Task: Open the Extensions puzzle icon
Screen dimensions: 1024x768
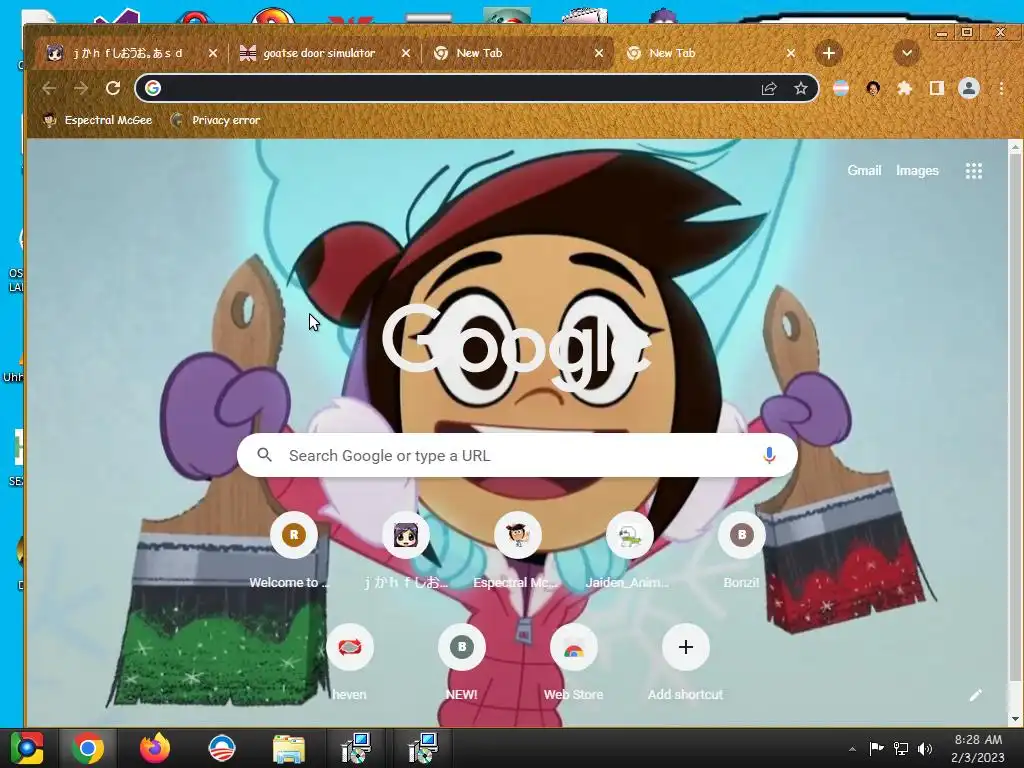Action: click(904, 88)
